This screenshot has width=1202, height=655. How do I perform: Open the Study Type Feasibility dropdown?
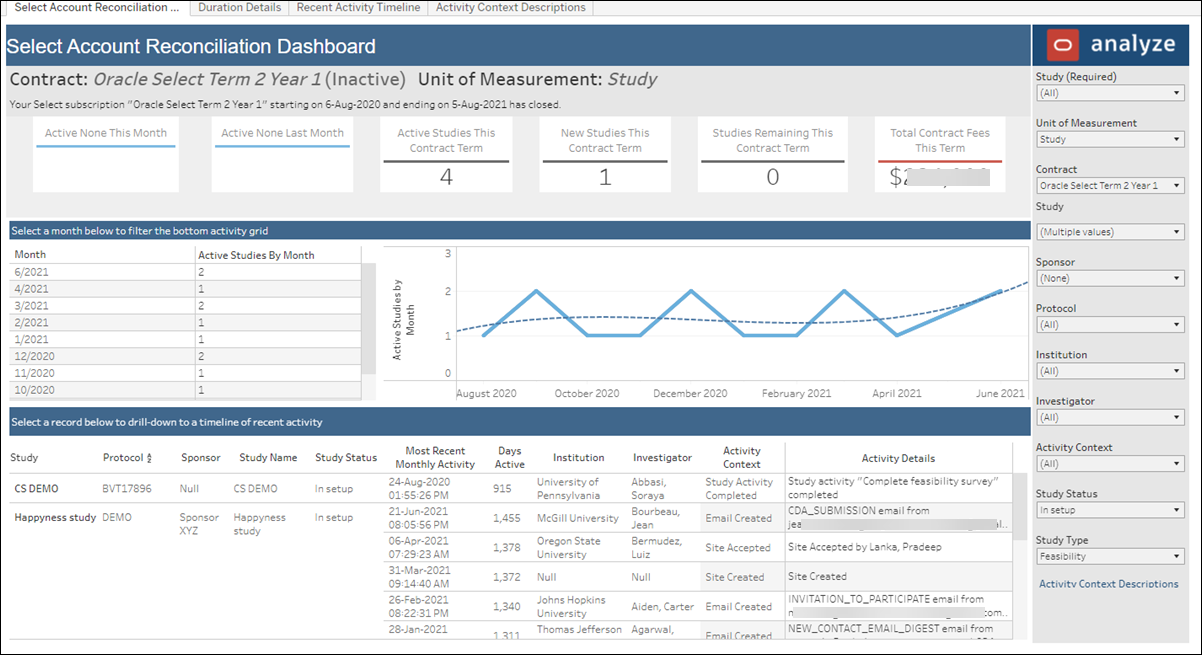(1110, 556)
